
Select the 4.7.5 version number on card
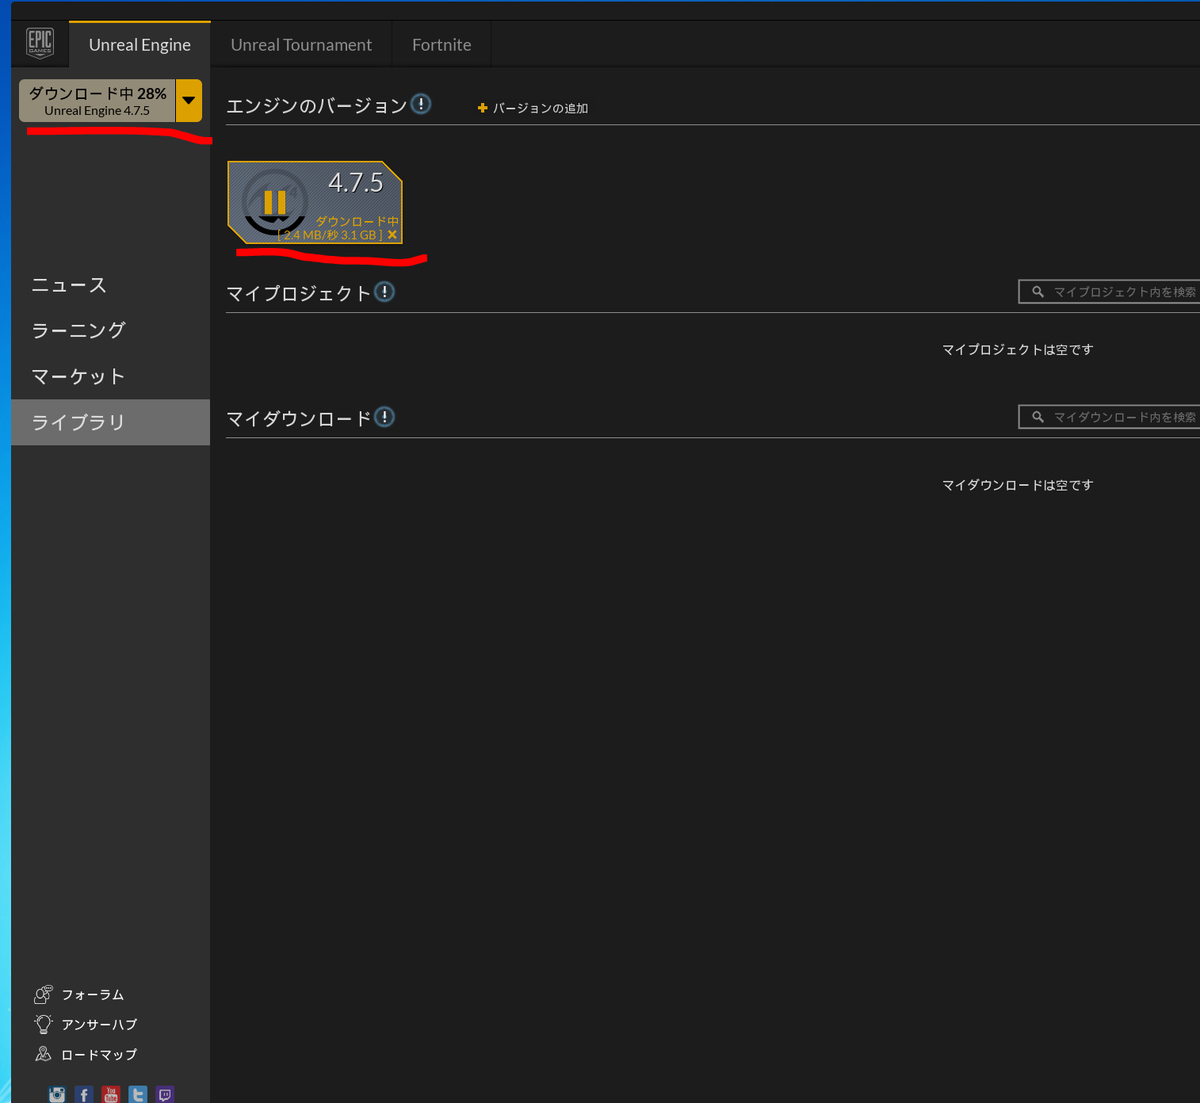pyautogui.click(x=356, y=182)
